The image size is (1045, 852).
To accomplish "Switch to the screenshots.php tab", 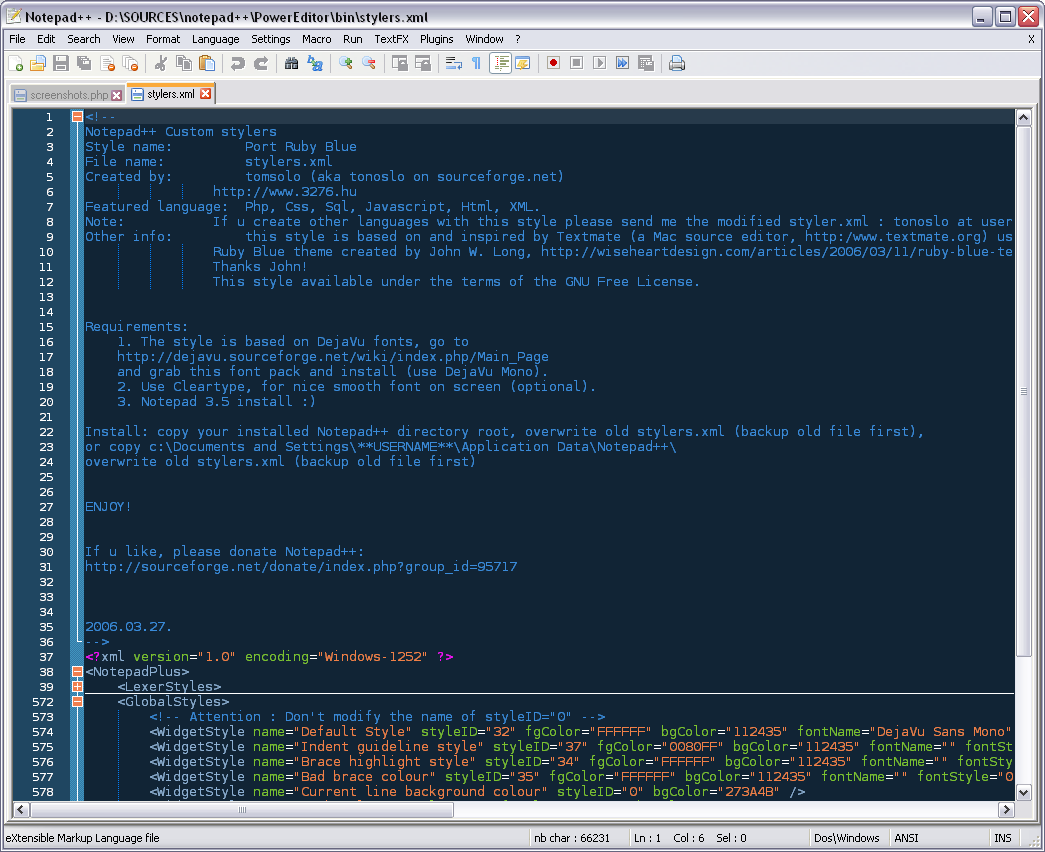I will point(68,95).
